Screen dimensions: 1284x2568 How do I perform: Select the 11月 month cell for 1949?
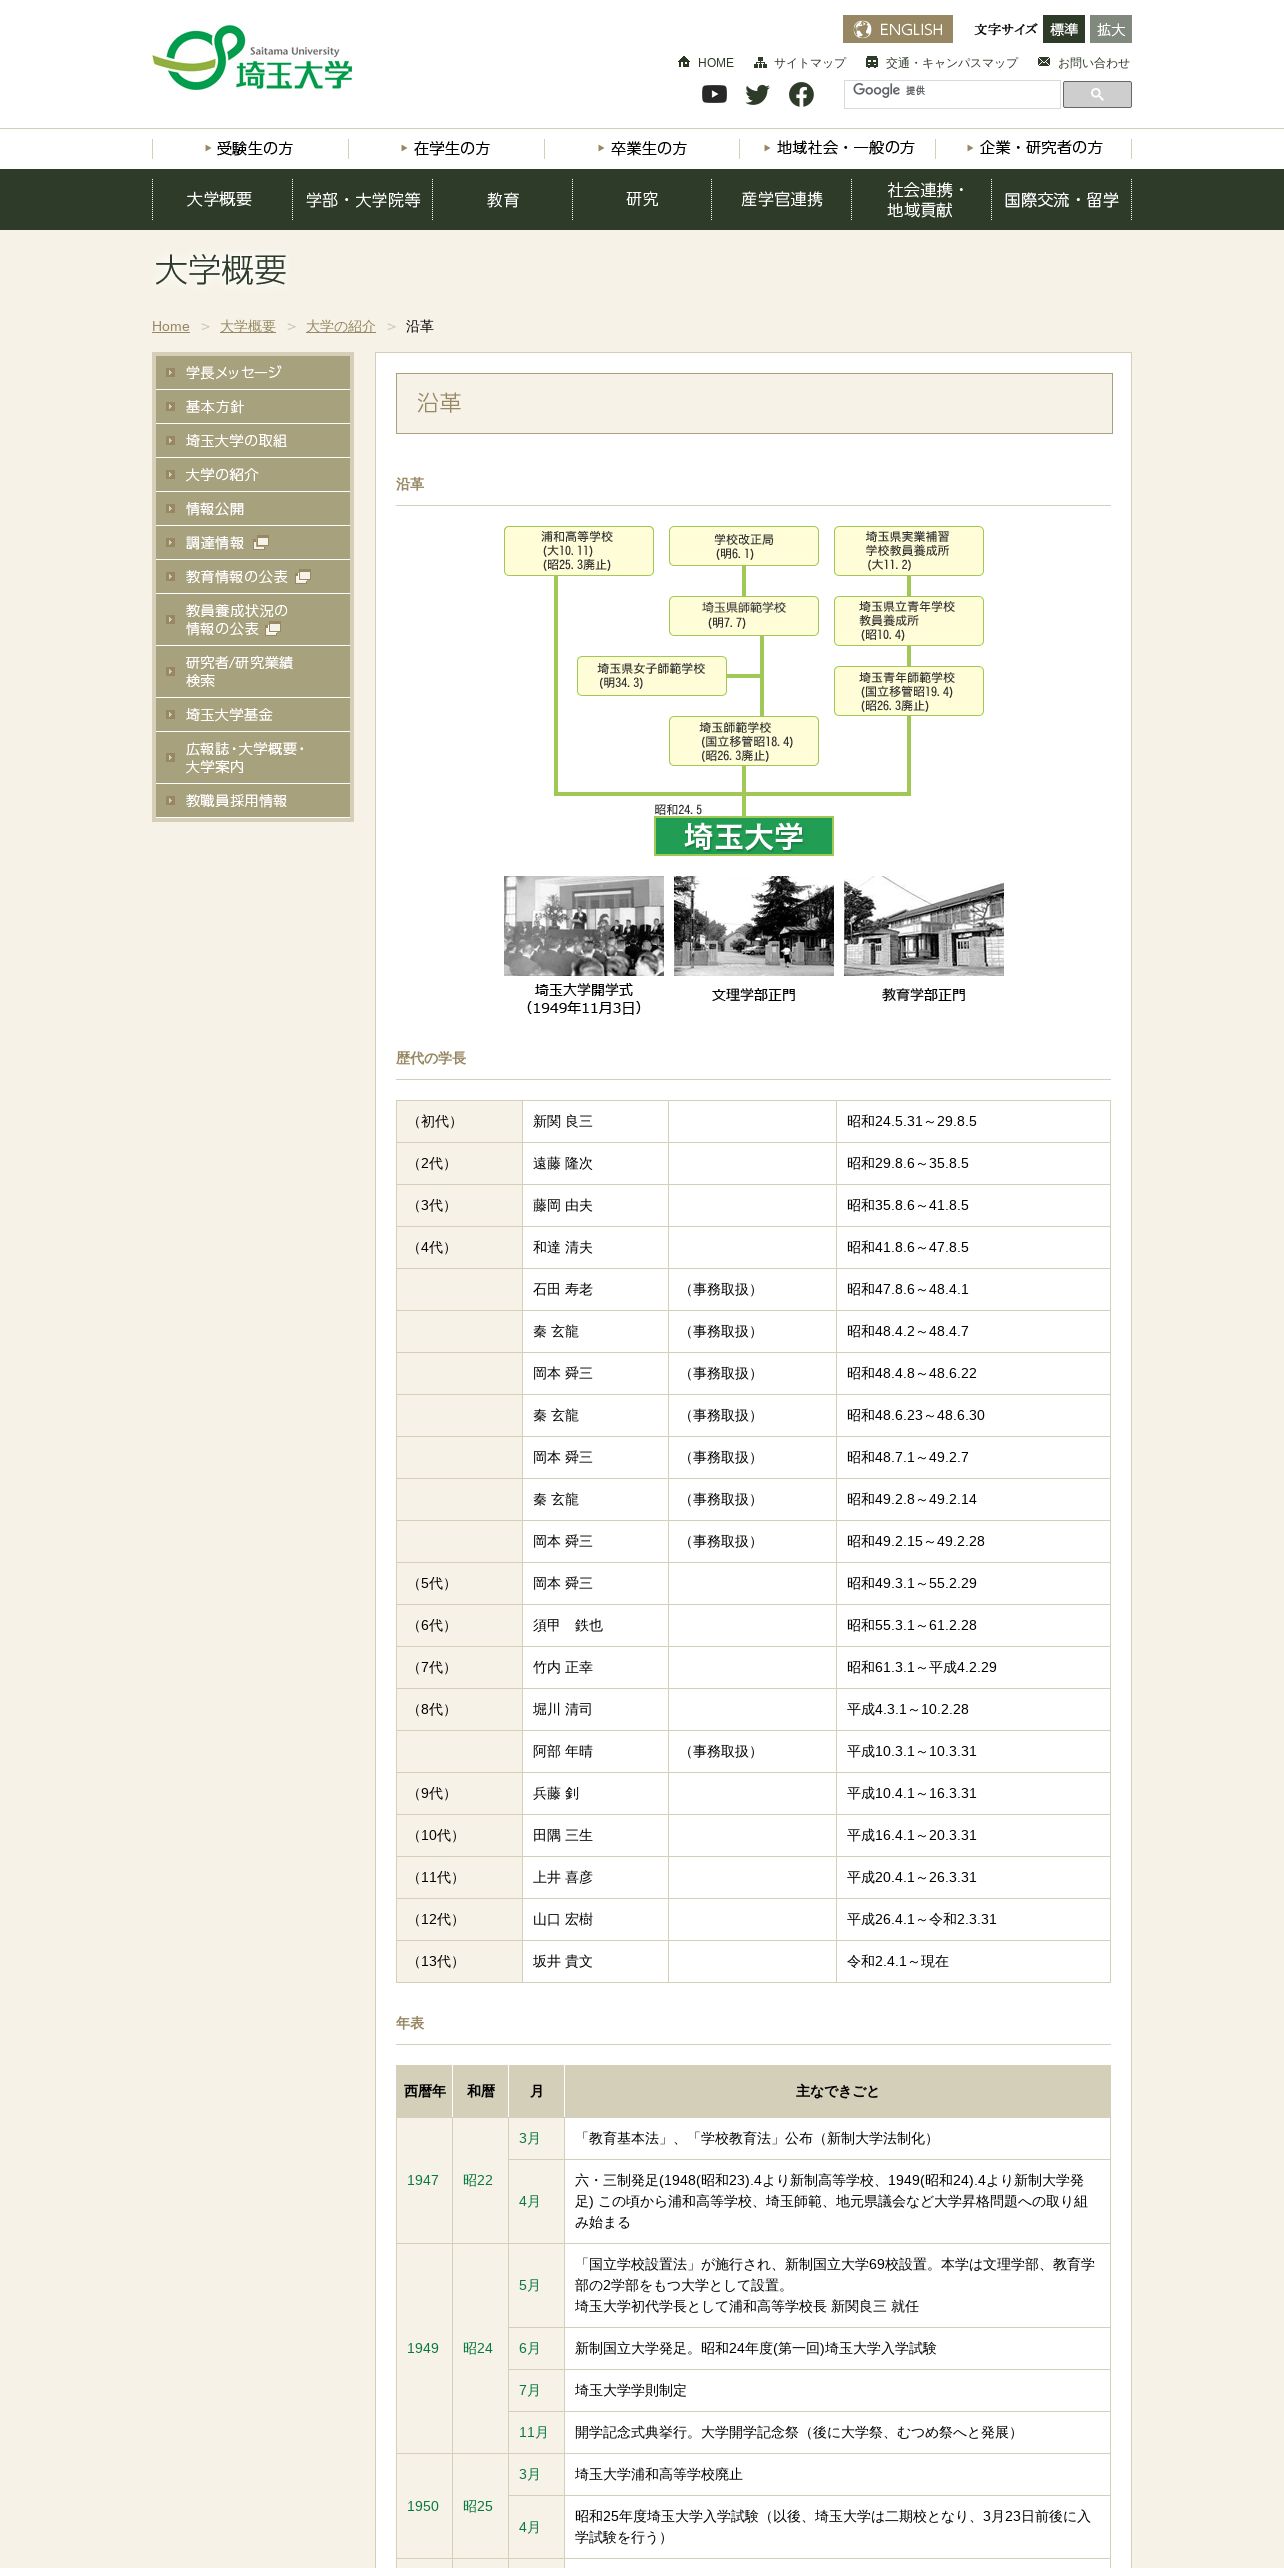(537, 2432)
